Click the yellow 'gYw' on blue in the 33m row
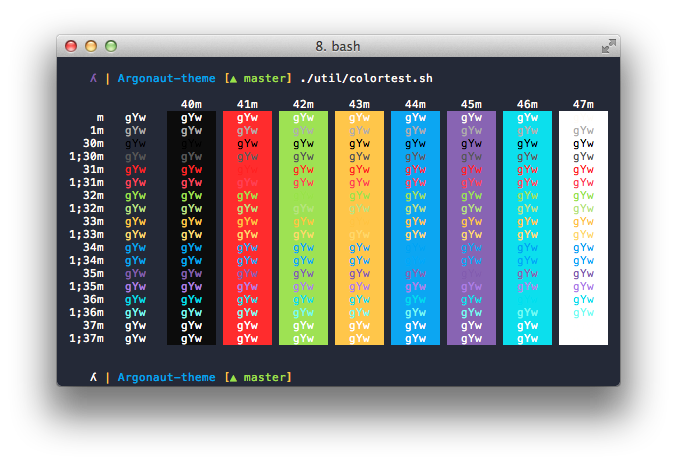 (x=415, y=222)
